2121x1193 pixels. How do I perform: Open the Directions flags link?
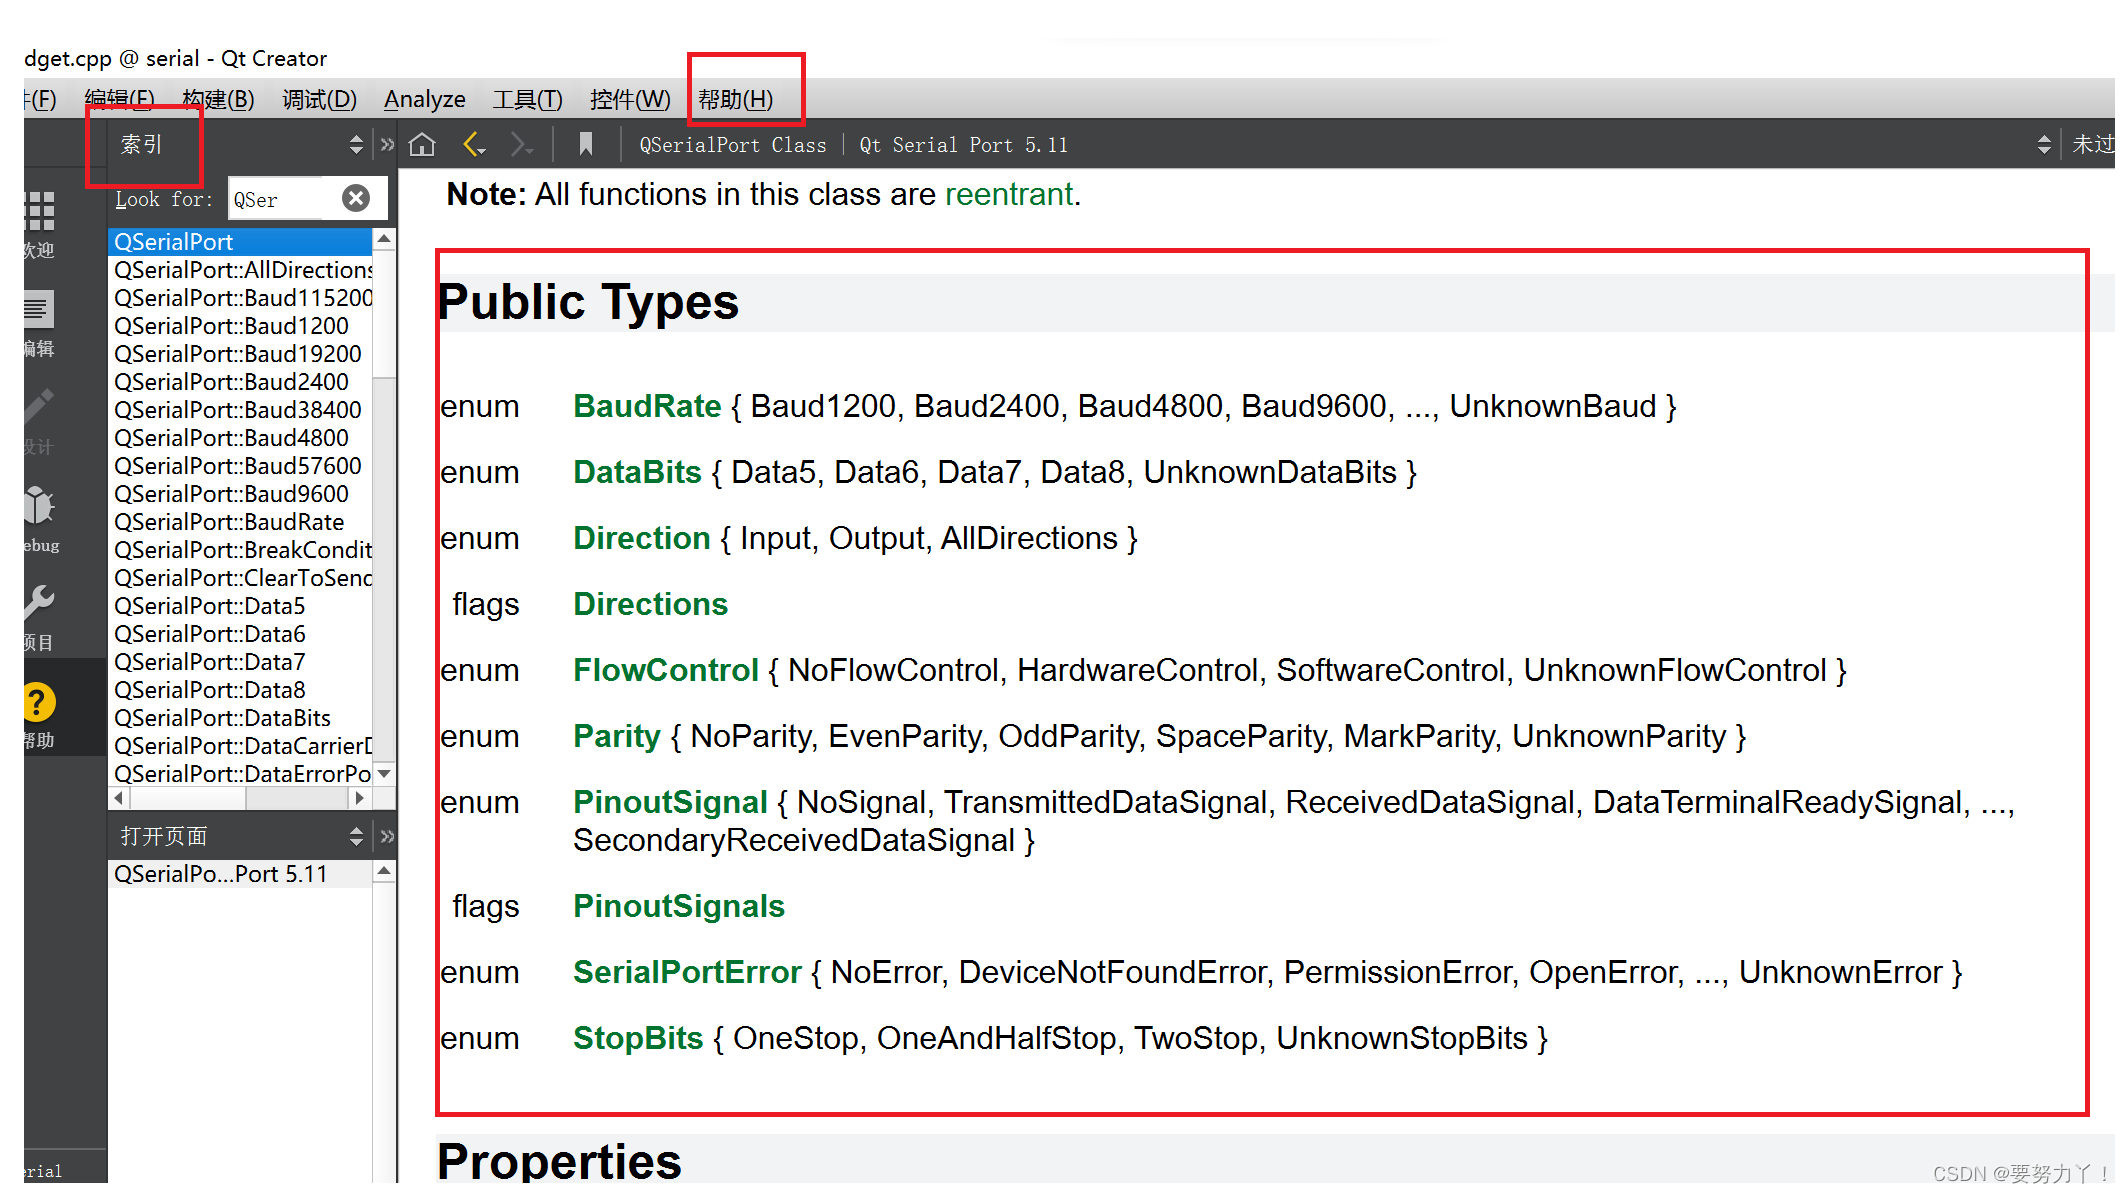coord(650,604)
